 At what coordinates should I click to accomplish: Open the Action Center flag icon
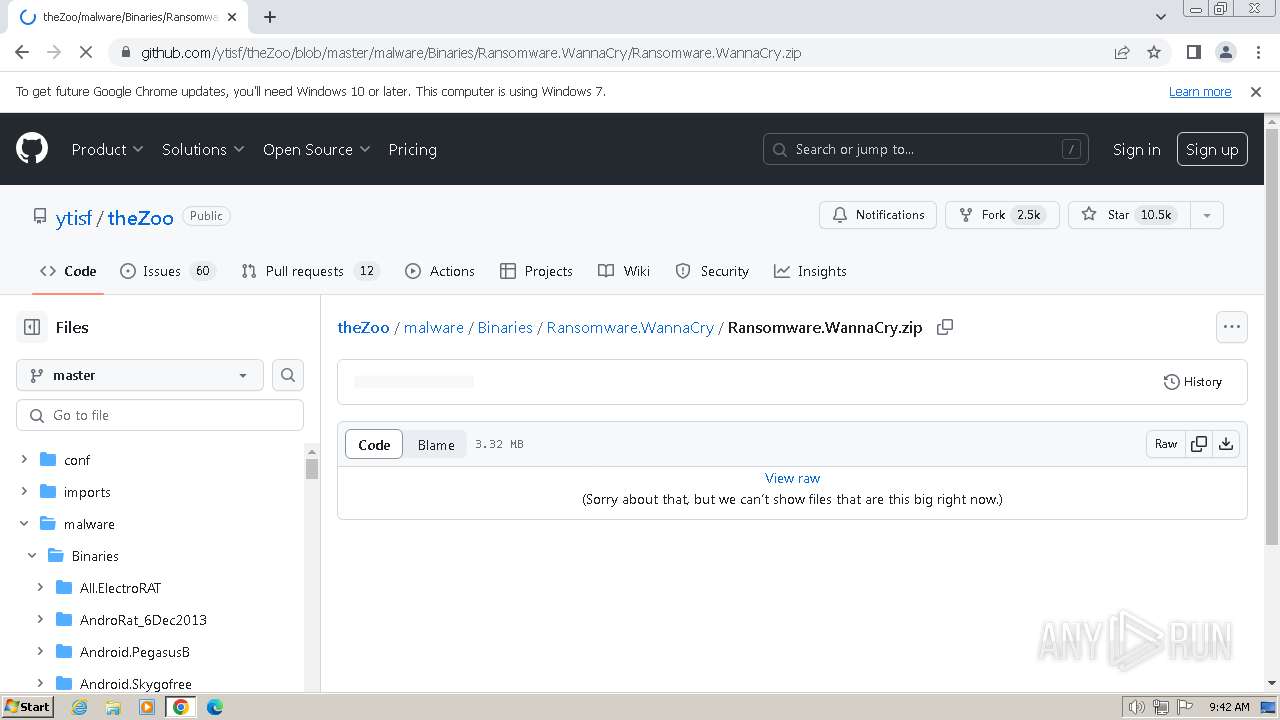coord(1184,707)
